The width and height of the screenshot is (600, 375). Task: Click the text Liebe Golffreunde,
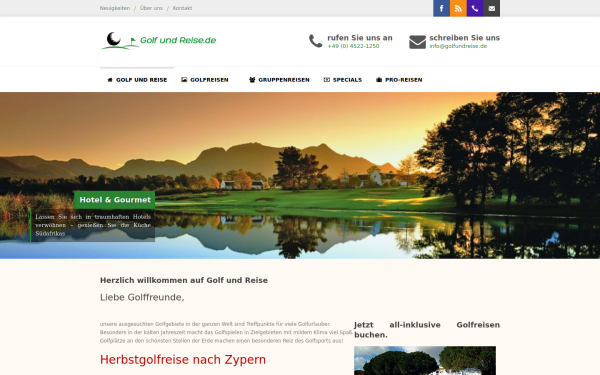coord(142,297)
